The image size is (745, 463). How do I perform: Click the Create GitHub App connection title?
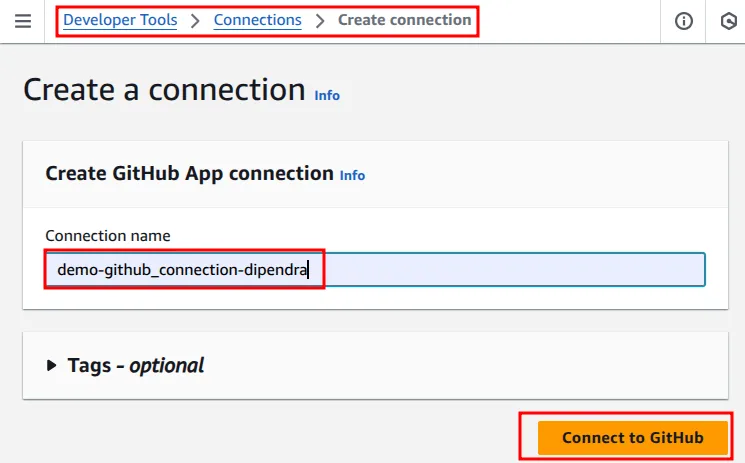pos(190,174)
